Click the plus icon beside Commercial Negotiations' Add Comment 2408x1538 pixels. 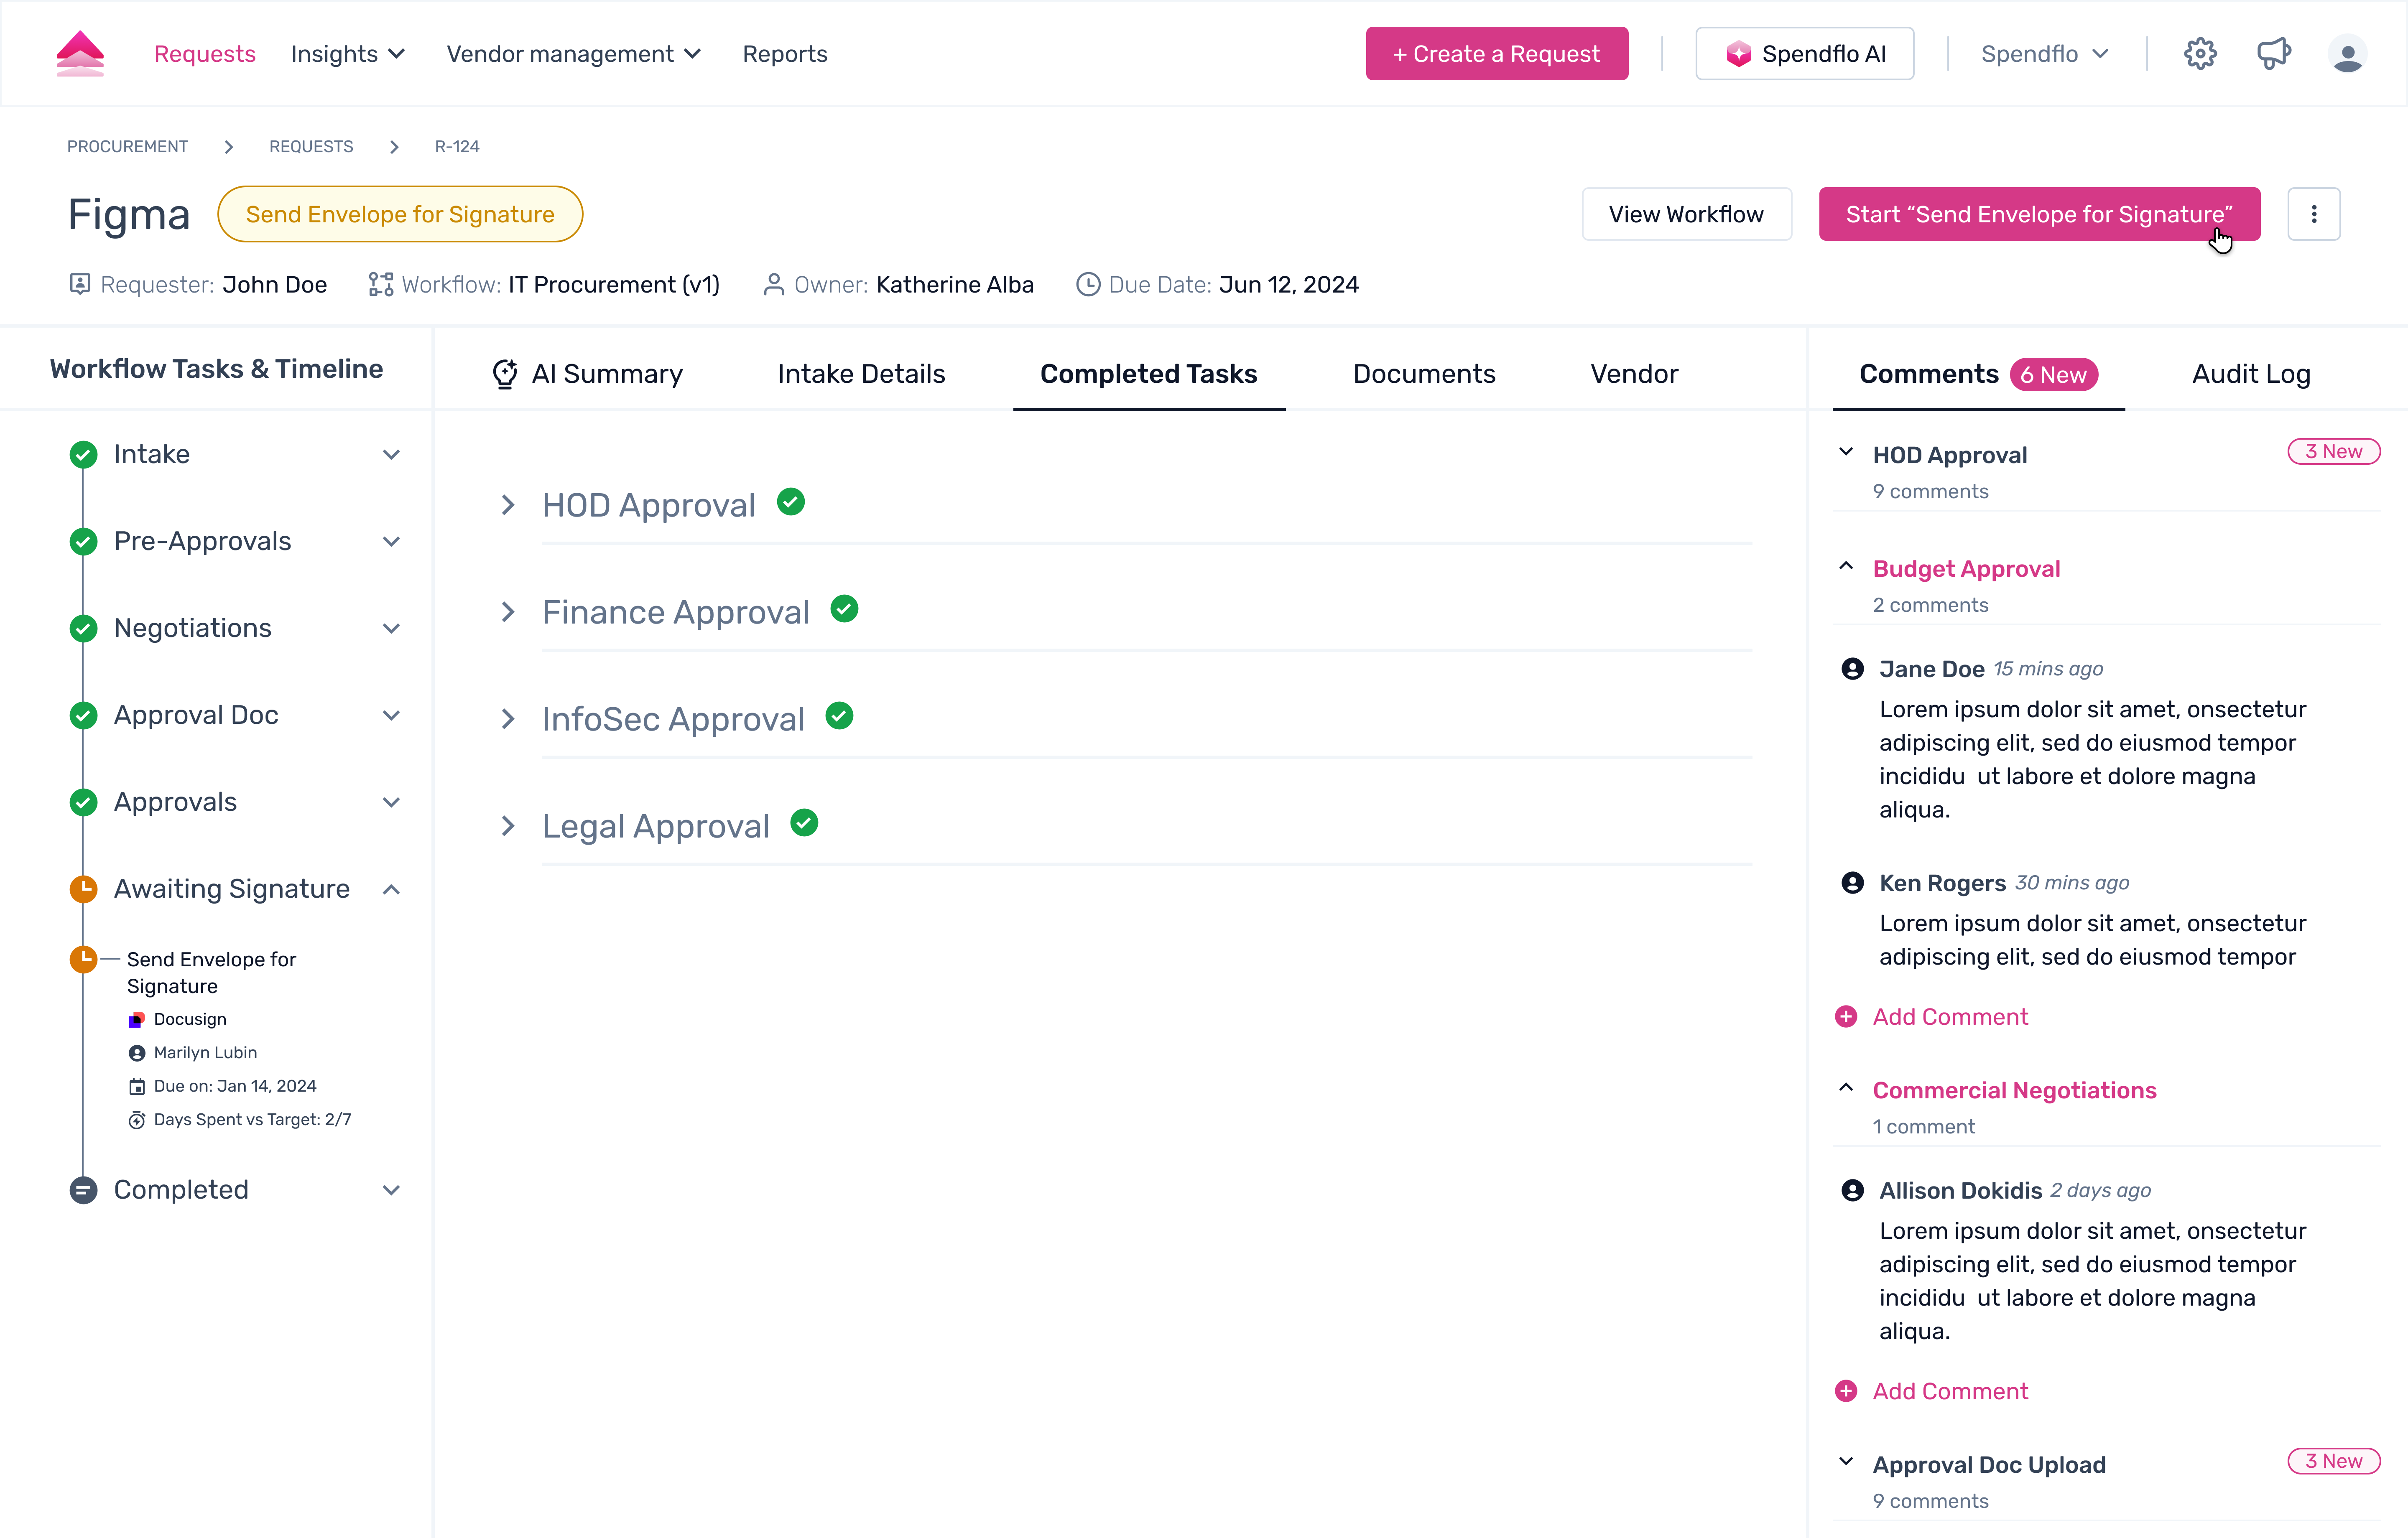pos(1846,1391)
